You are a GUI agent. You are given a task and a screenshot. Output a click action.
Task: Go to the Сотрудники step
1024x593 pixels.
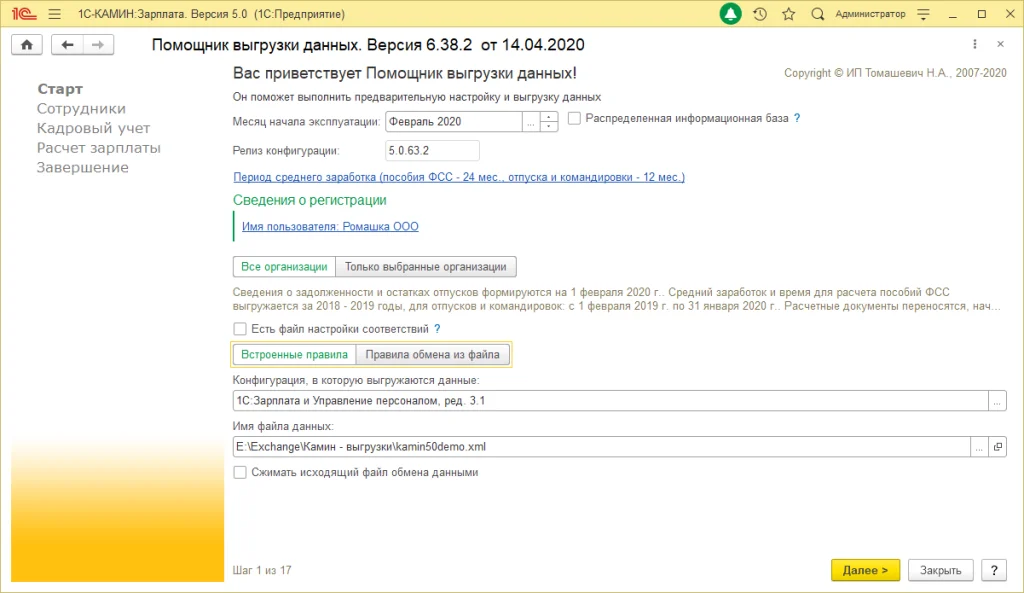(81, 108)
